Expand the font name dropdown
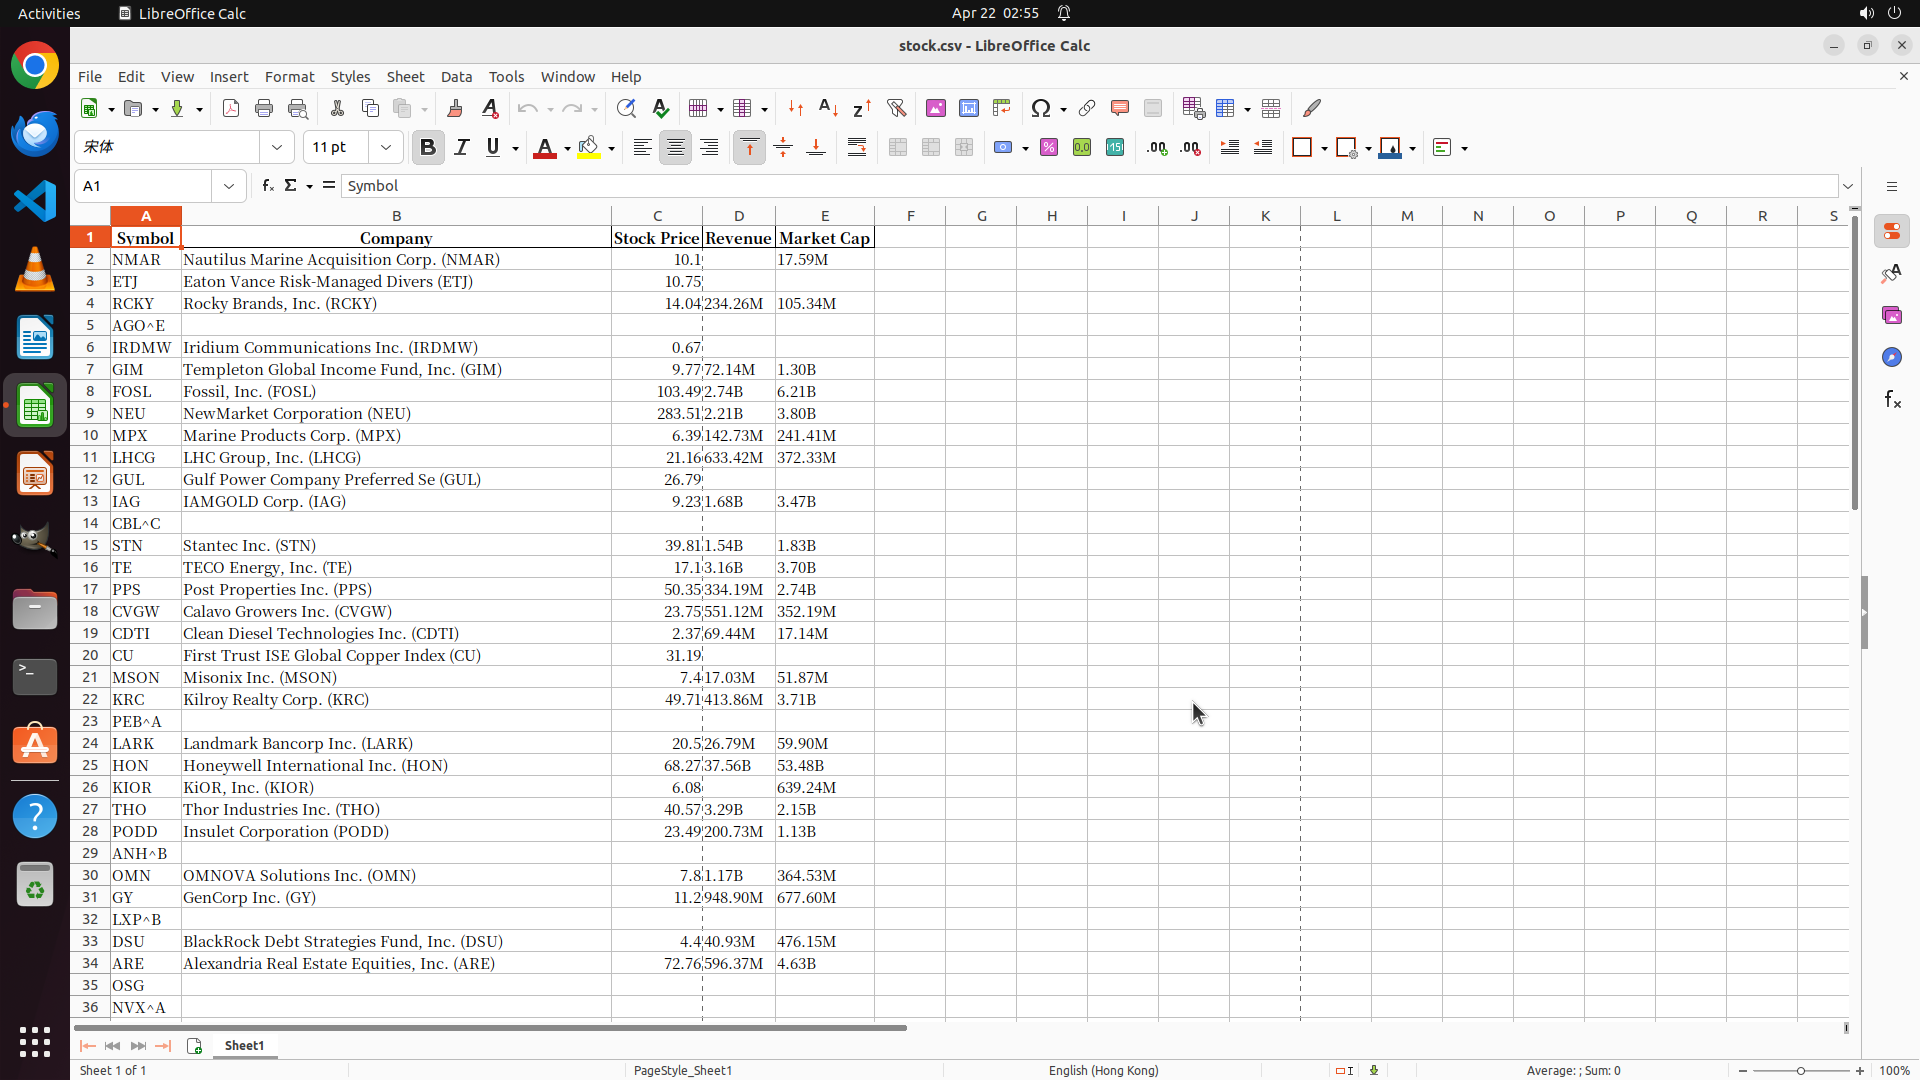 click(277, 148)
